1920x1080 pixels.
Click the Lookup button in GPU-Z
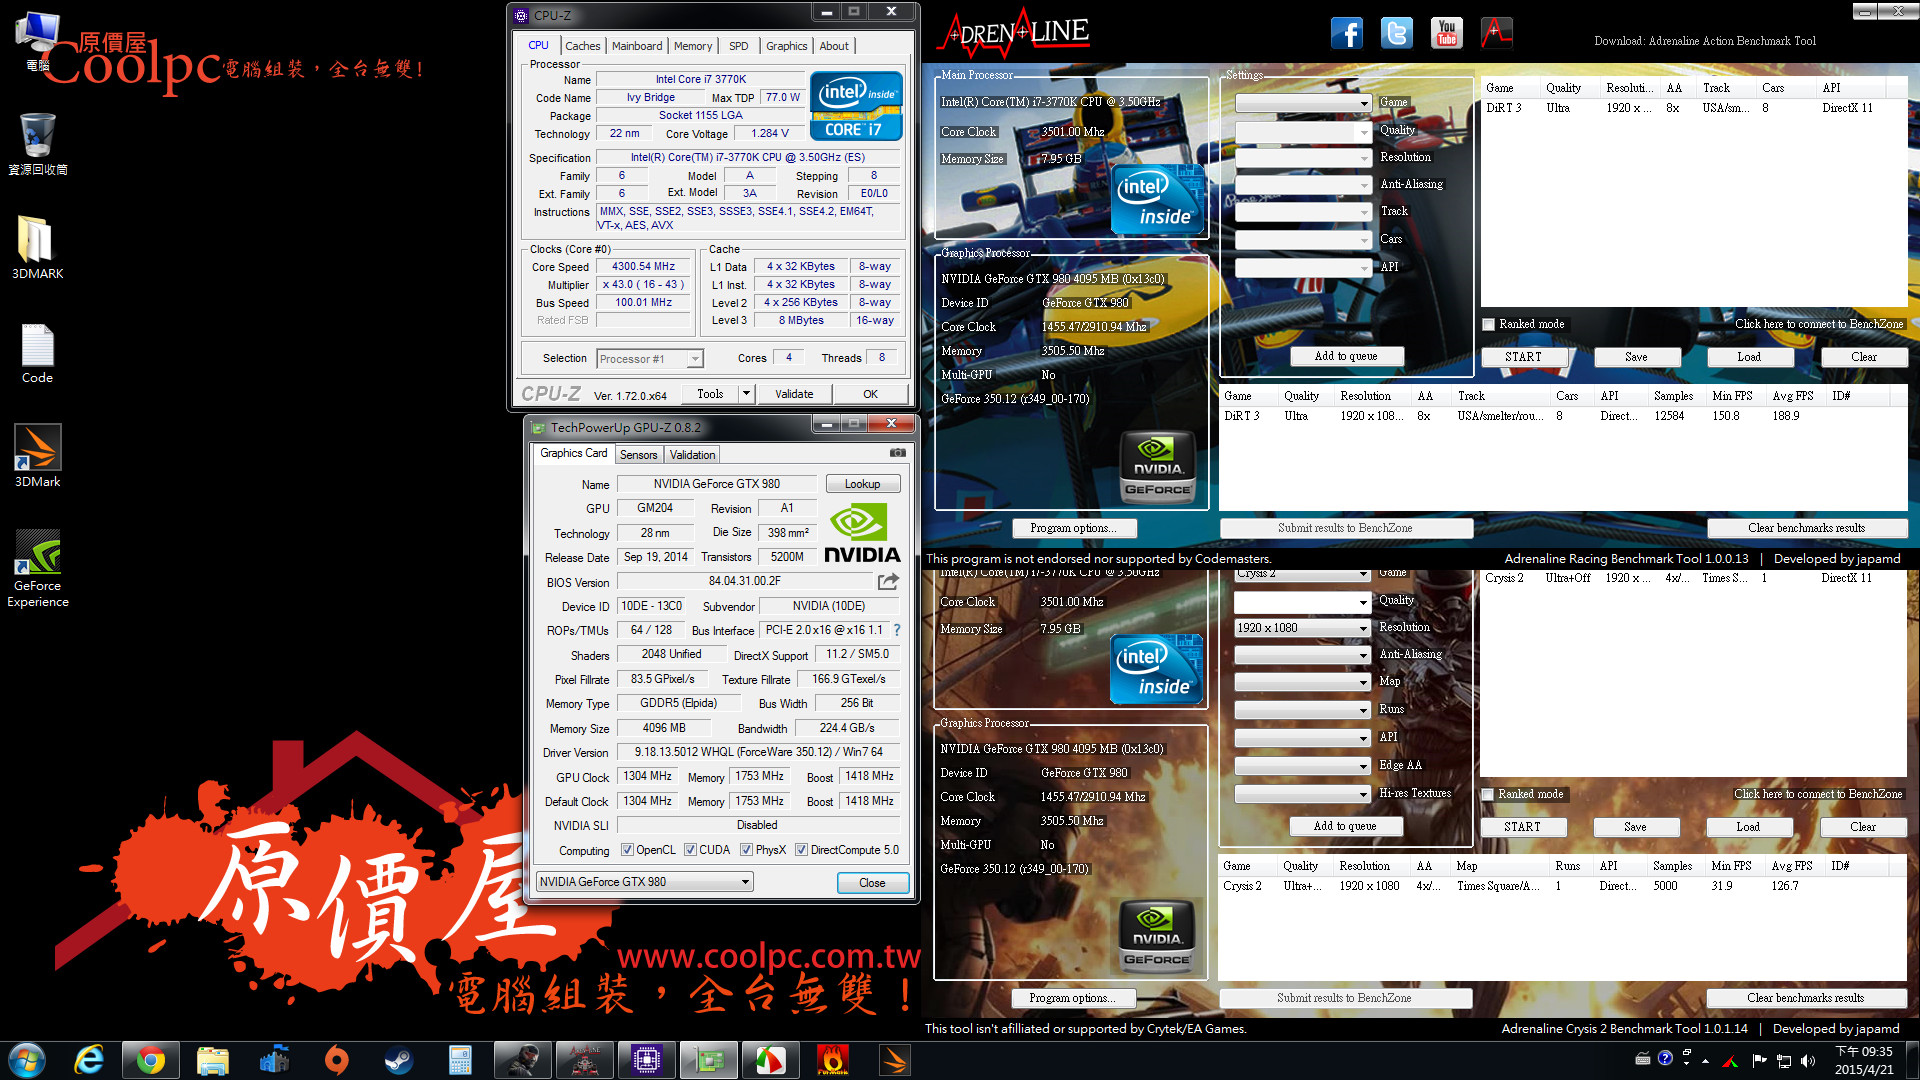point(862,484)
